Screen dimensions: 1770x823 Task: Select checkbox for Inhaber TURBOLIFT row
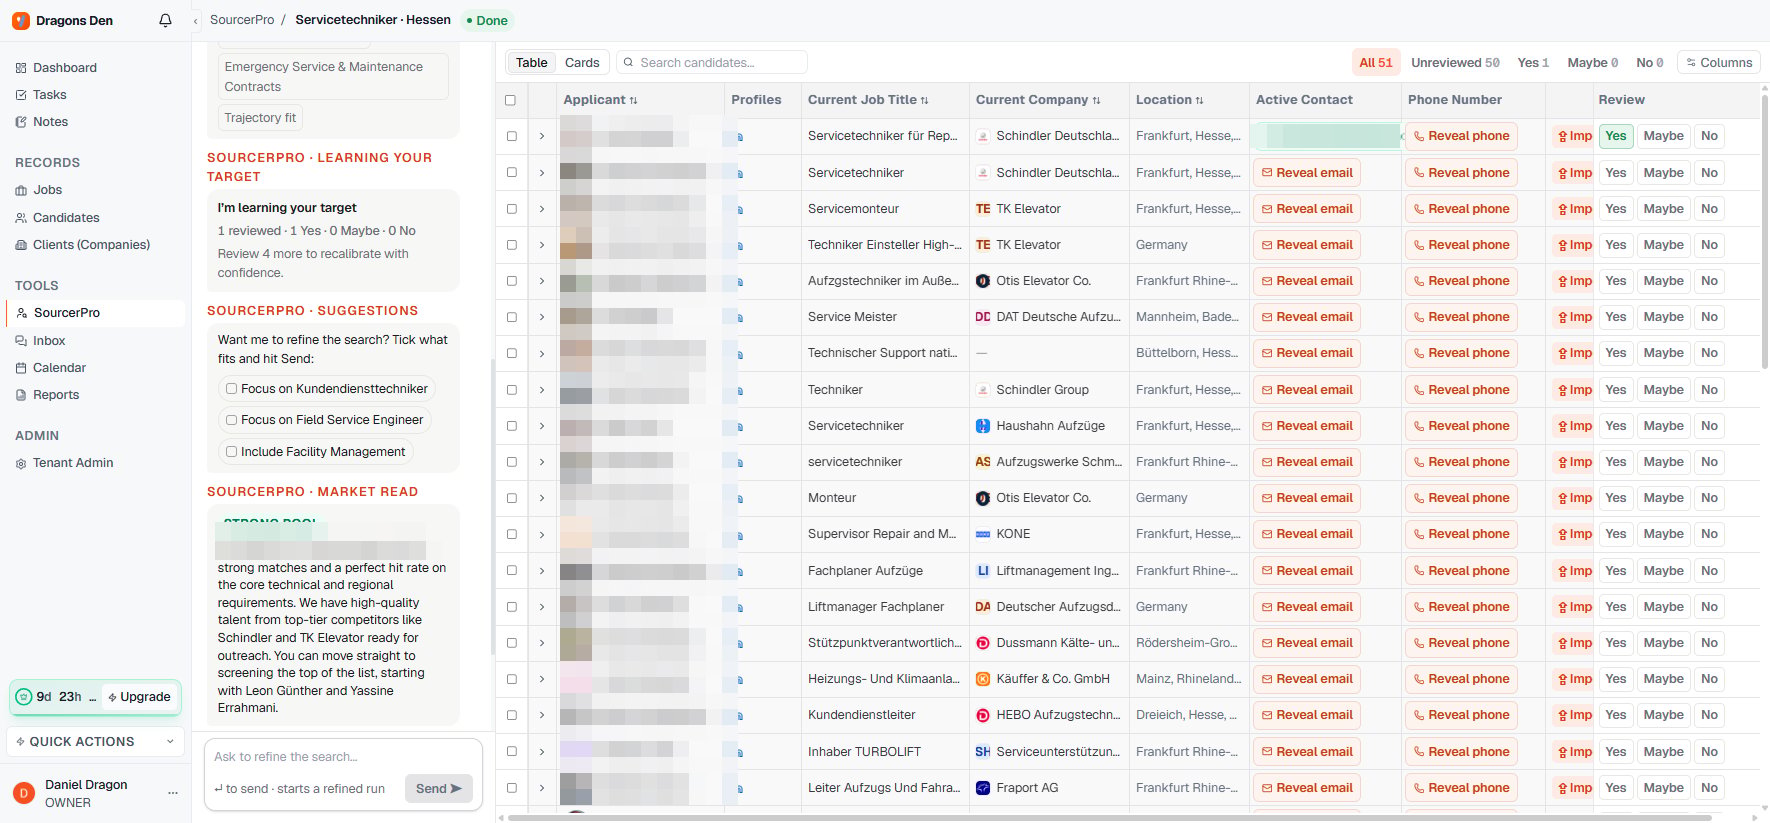(x=512, y=752)
